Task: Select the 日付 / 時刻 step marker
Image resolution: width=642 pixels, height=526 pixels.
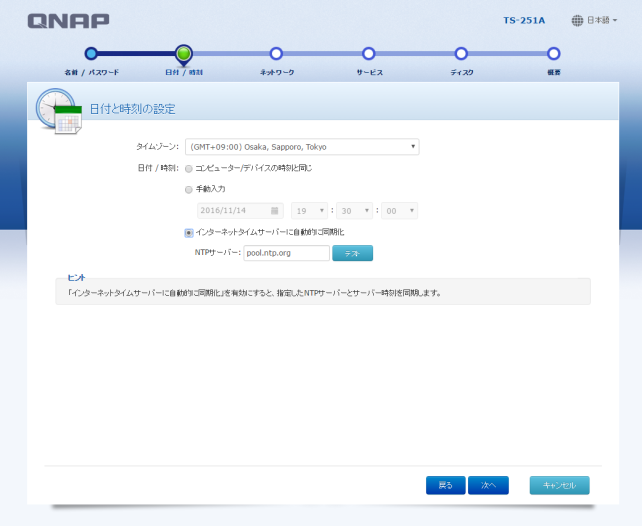Action: (184, 54)
